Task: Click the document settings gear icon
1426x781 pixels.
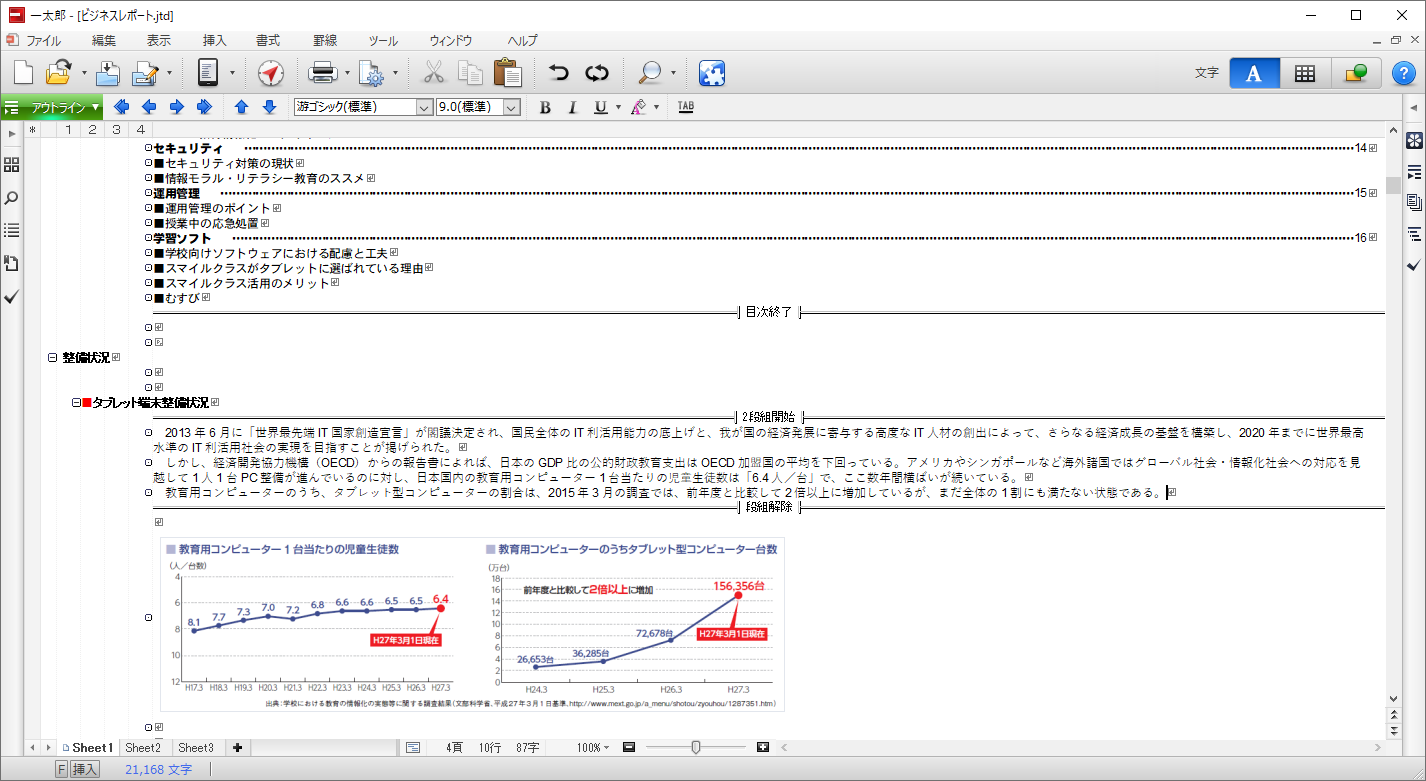Action: click(x=373, y=73)
